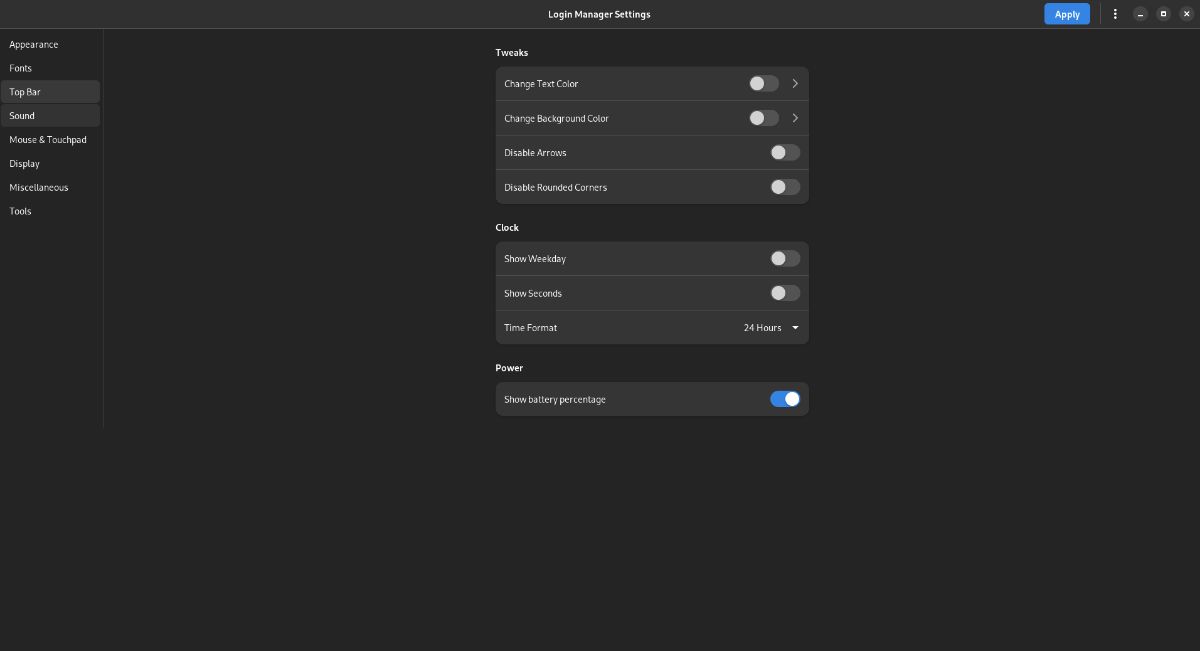
Task: Expand Change Background Color options via chevron
Action: tap(795, 118)
